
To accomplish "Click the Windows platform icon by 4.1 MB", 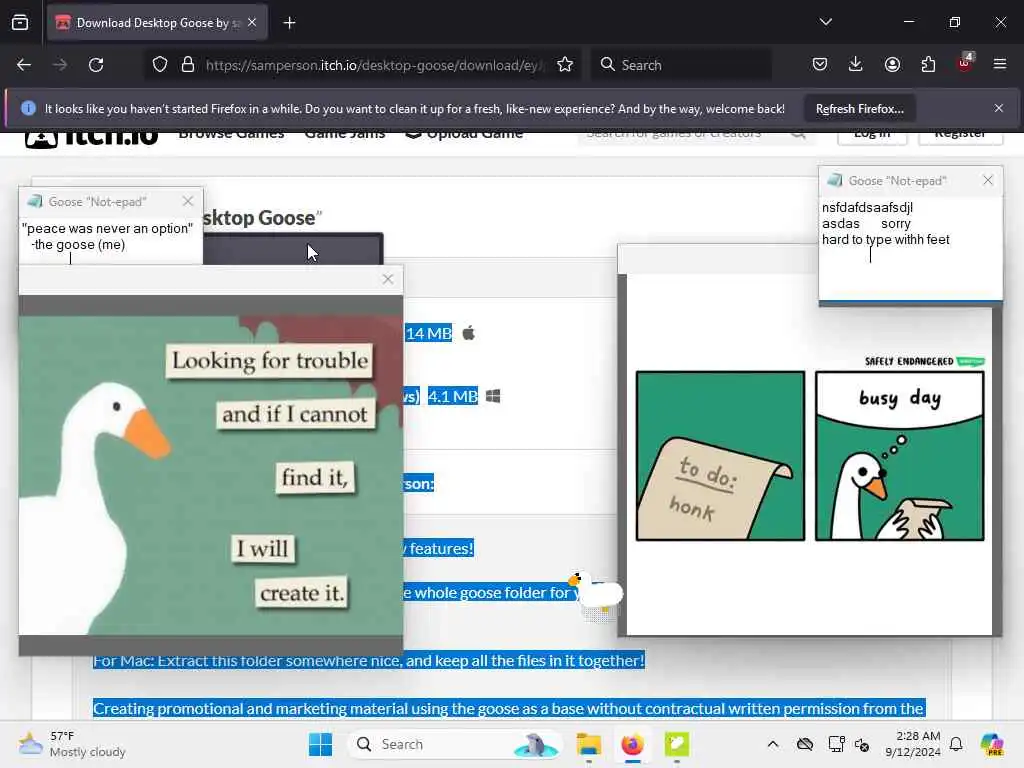I will tap(493, 396).
